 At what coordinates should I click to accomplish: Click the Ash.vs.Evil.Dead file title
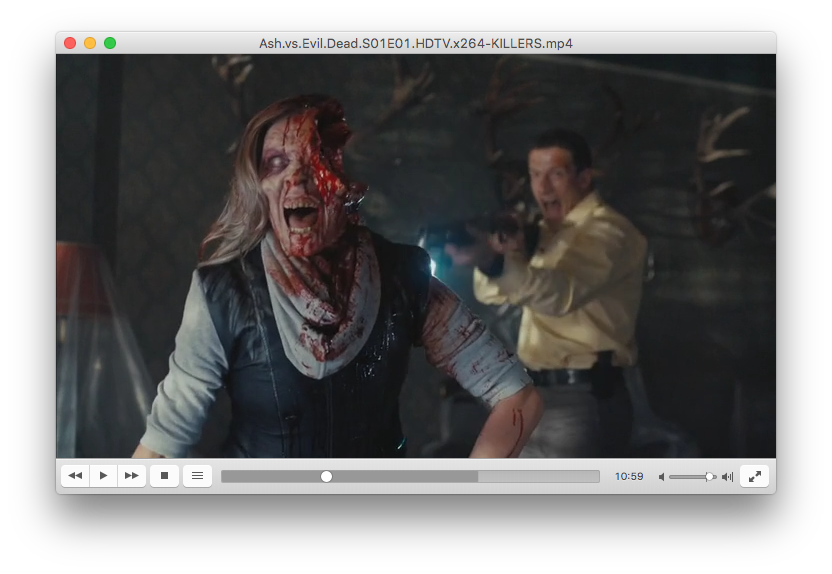(415, 44)
